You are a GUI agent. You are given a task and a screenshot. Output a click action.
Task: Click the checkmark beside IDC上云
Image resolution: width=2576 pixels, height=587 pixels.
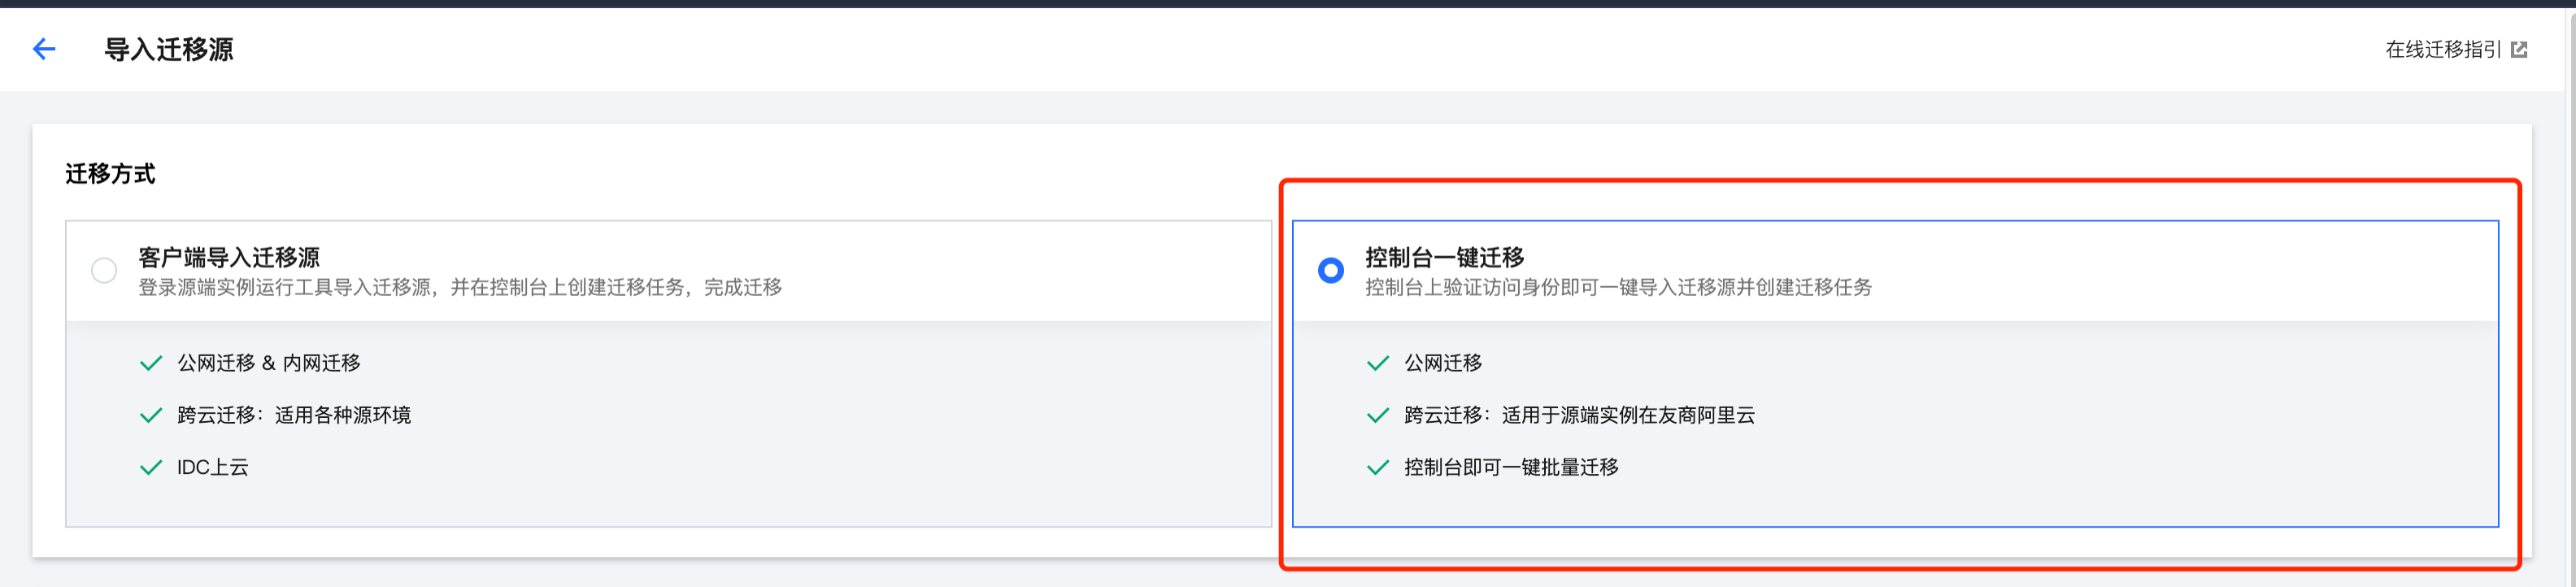(151, 467)
